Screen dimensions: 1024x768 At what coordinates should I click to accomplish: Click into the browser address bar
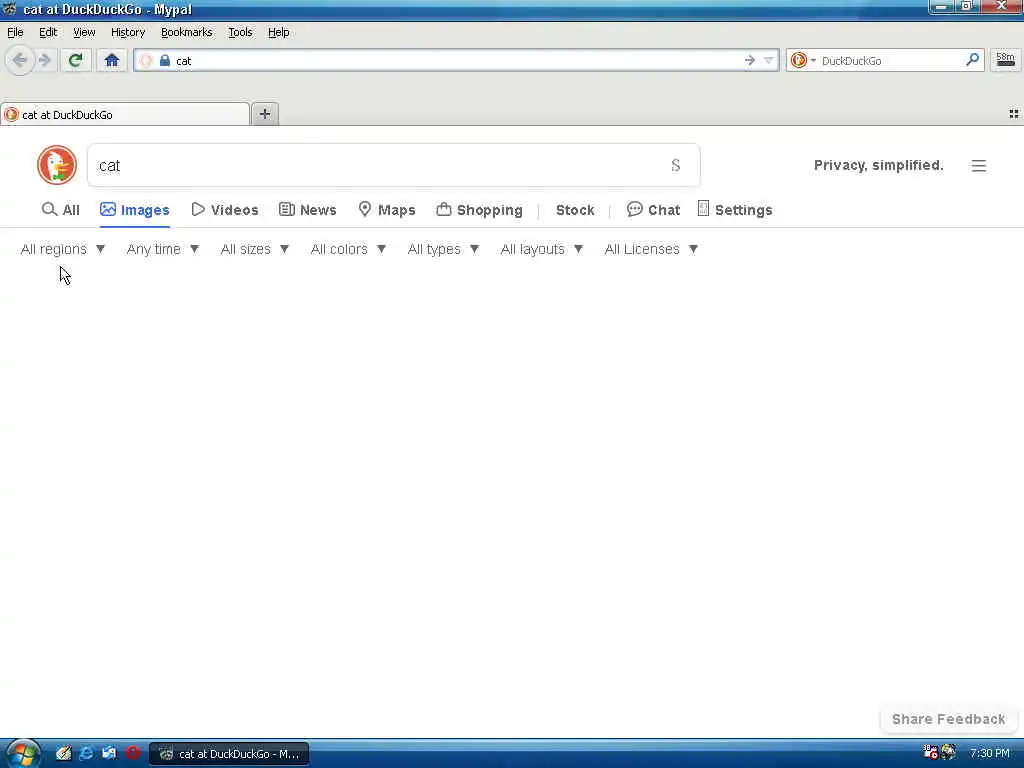tap(457, 61)
